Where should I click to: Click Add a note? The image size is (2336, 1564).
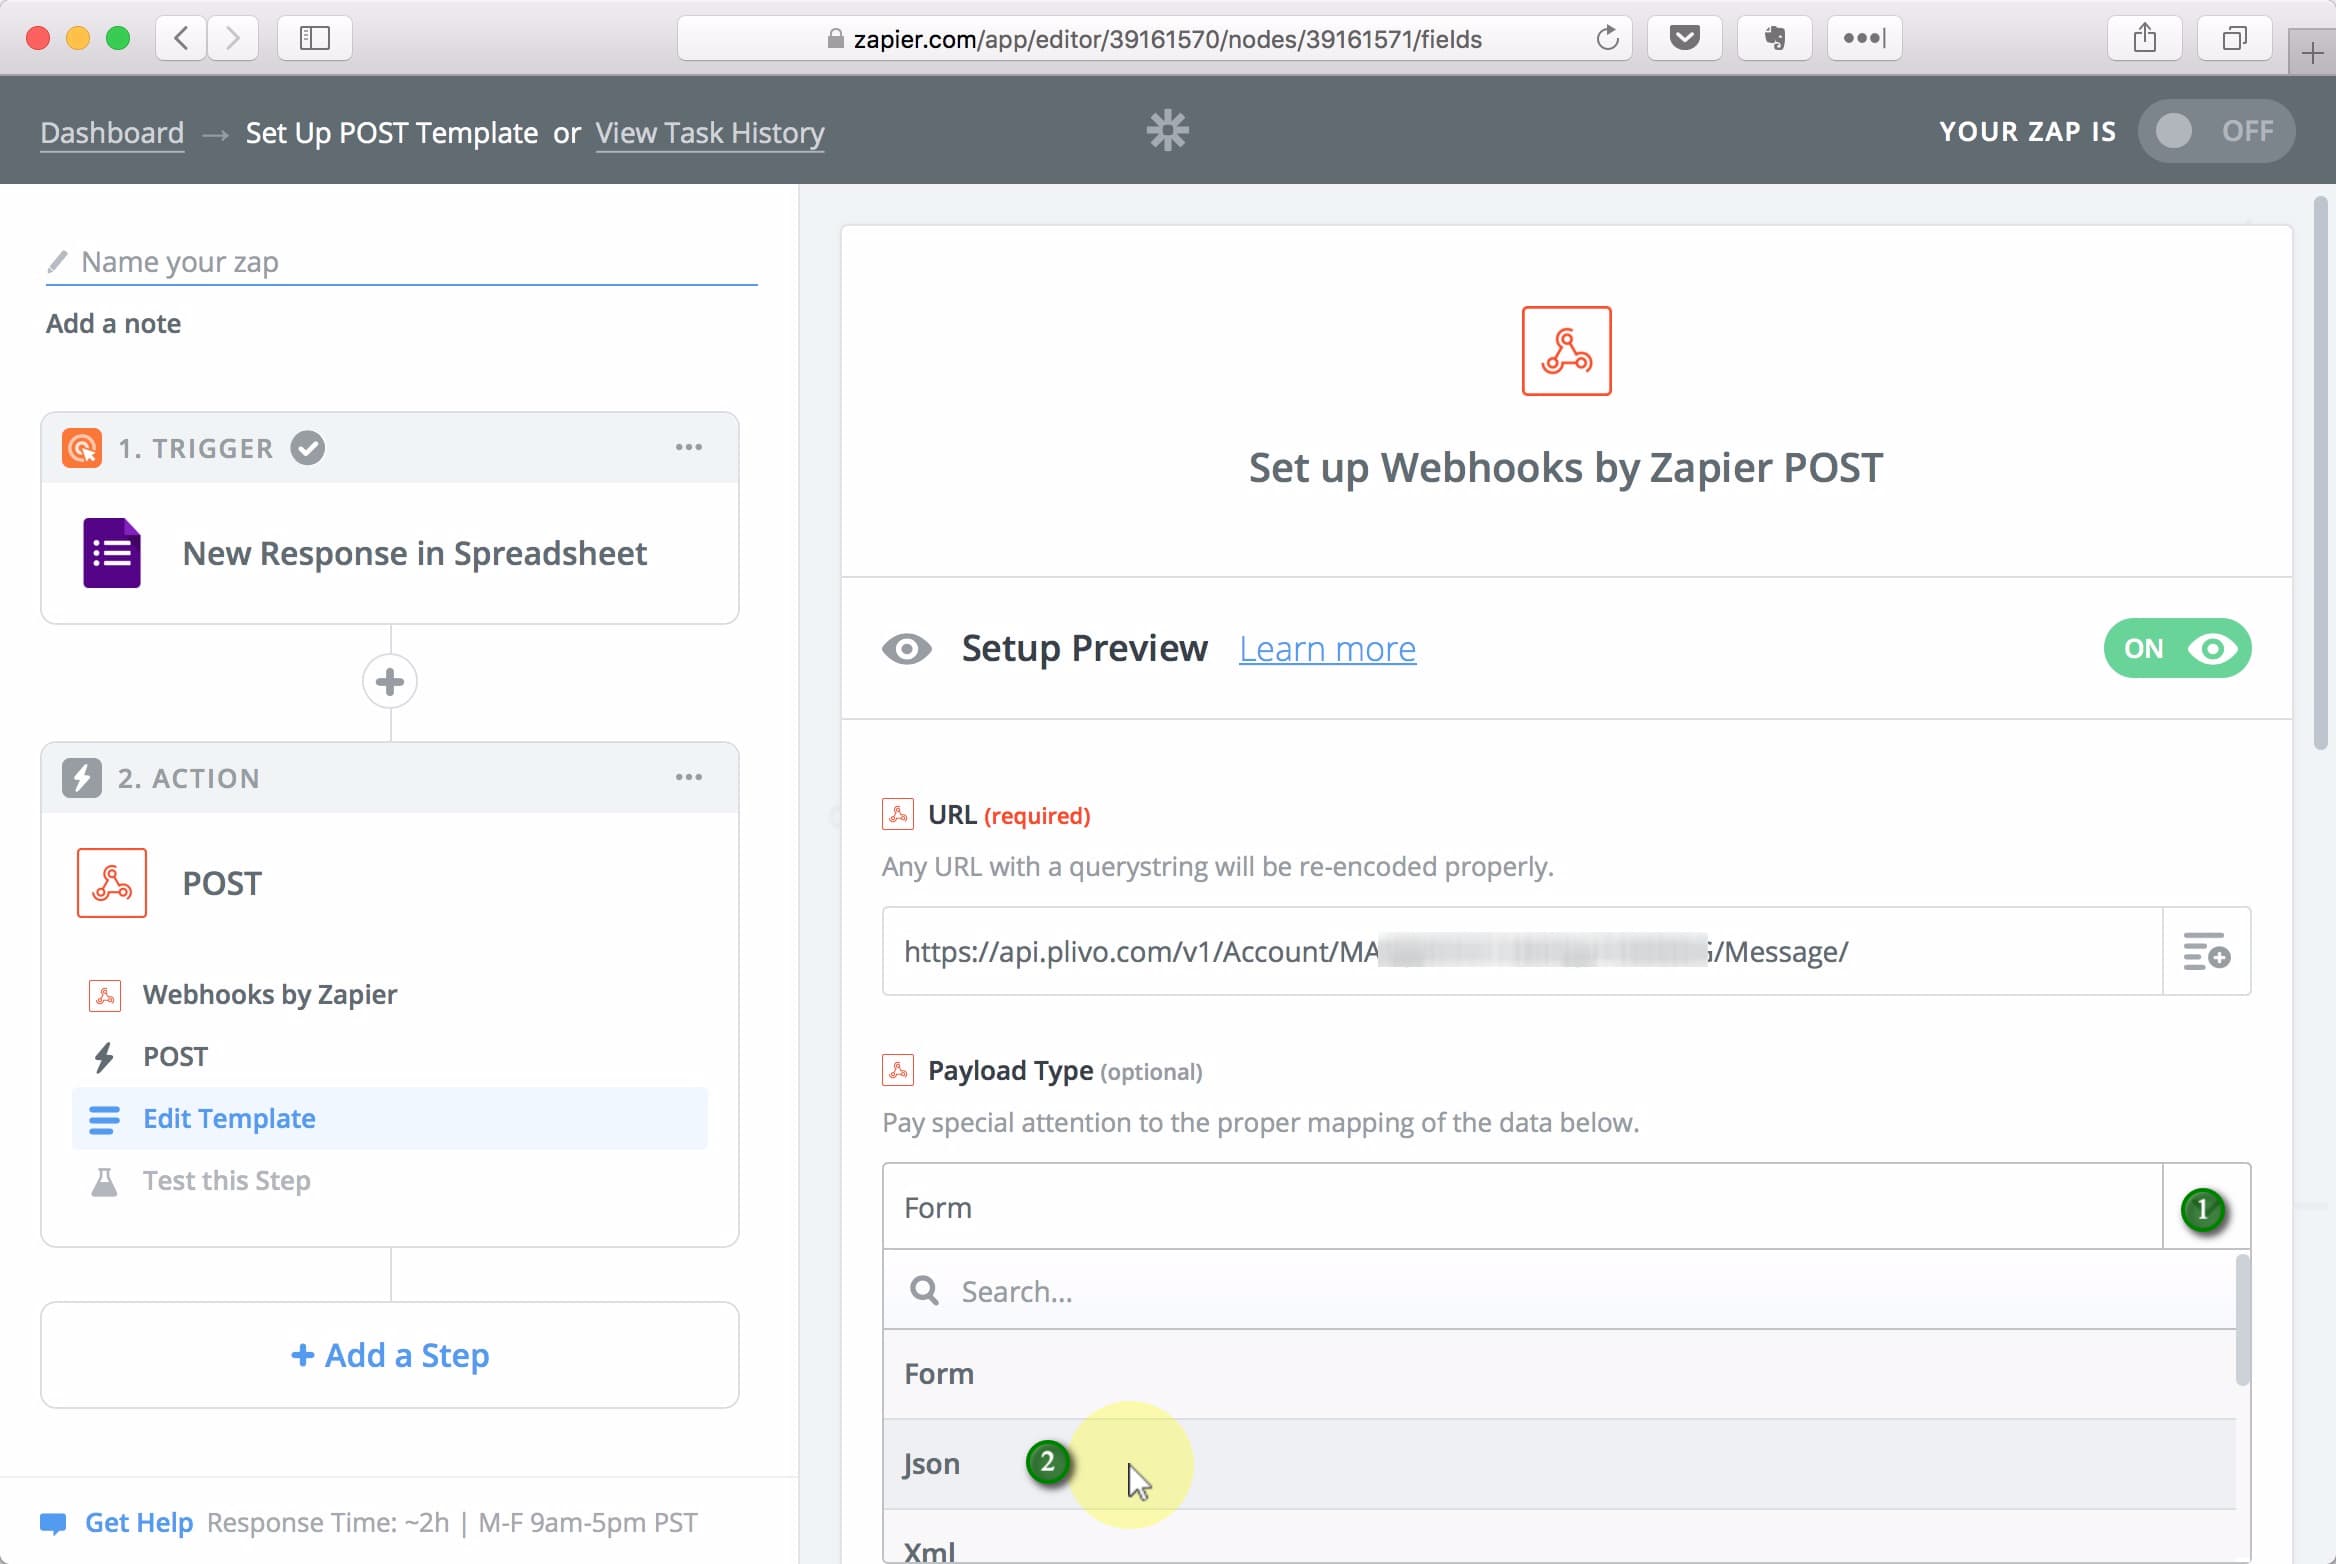pos(114,323)
